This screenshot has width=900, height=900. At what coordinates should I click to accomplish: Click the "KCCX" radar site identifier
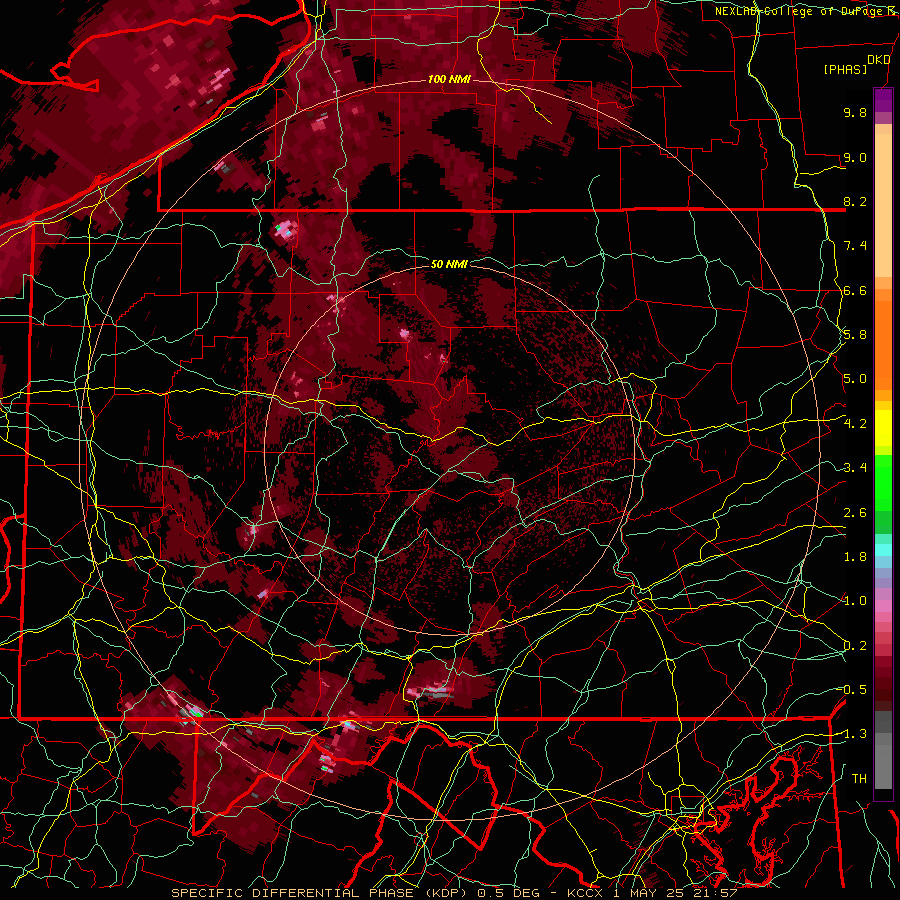[585, 893]
